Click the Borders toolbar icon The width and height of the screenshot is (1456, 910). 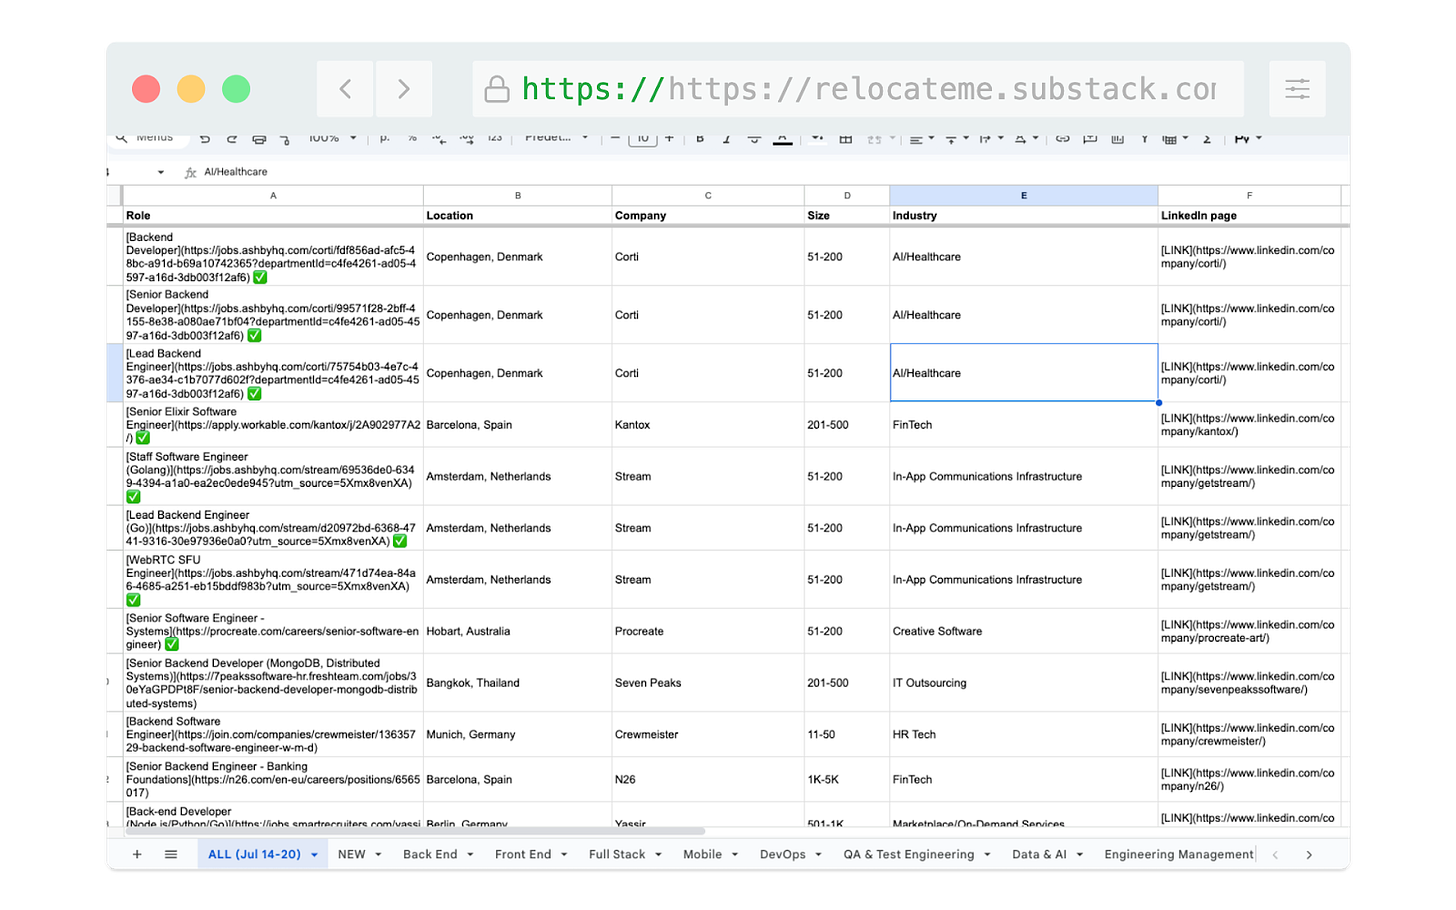pos(846,139)
